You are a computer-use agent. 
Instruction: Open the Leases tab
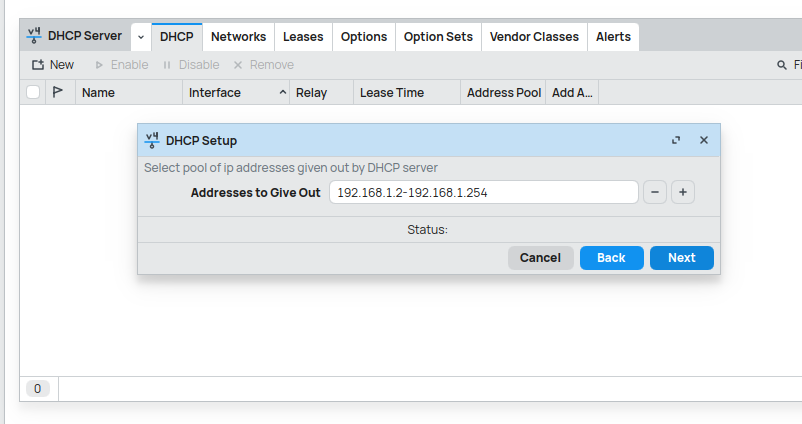point(303,37)
